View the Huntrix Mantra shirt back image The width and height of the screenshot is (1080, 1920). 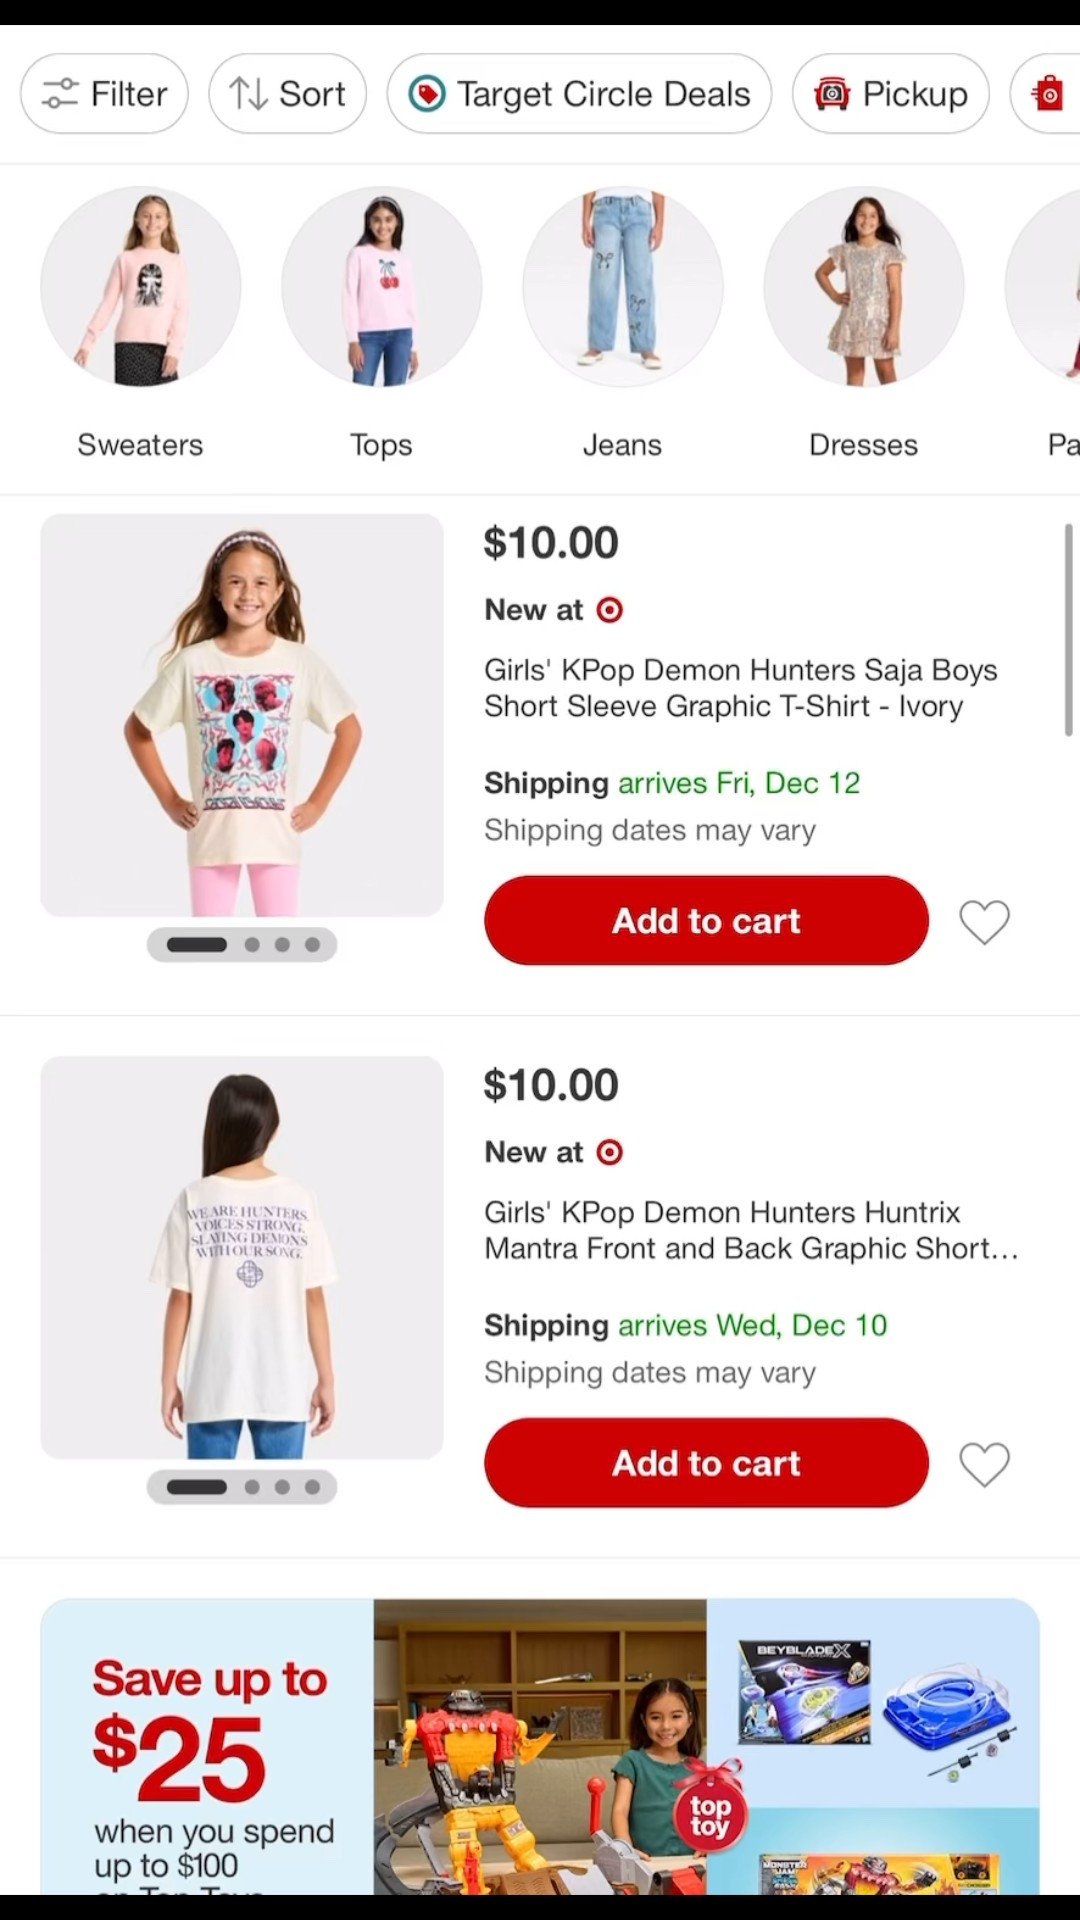(242, 1257)
